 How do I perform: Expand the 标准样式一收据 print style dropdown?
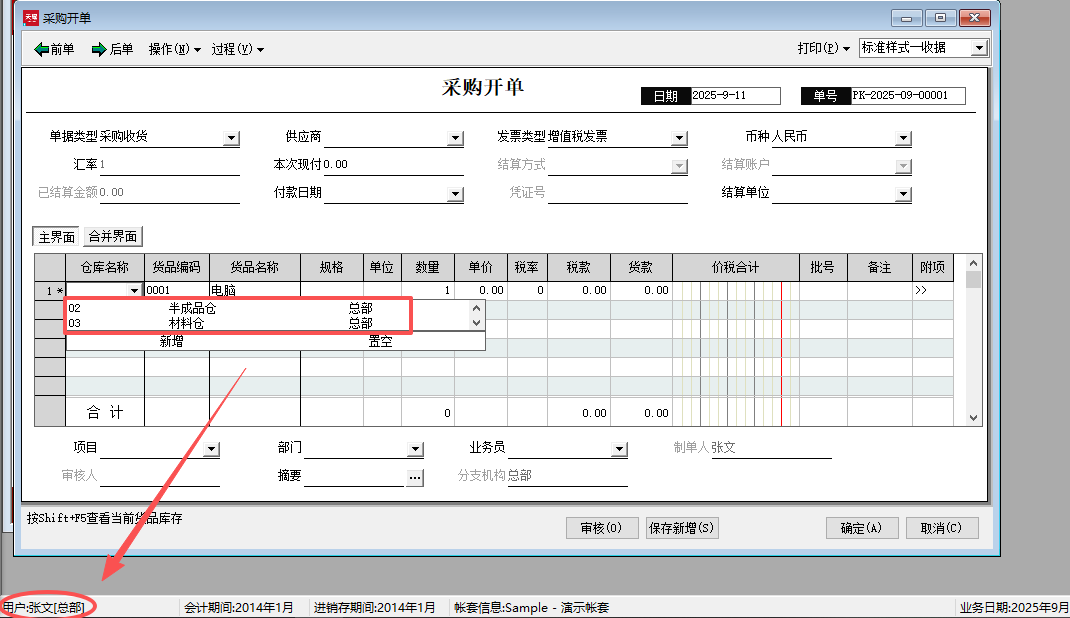979,48
